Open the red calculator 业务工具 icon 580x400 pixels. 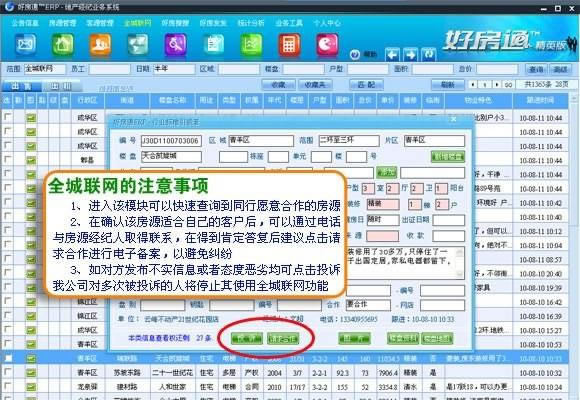(289, 44)
